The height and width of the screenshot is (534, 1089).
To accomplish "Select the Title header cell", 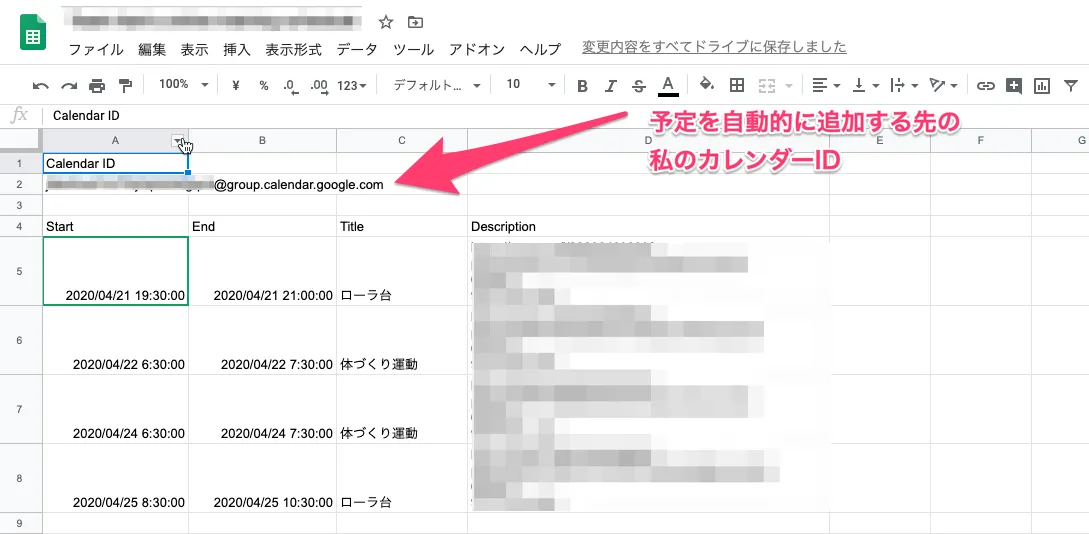I will (x=402, y=226).
